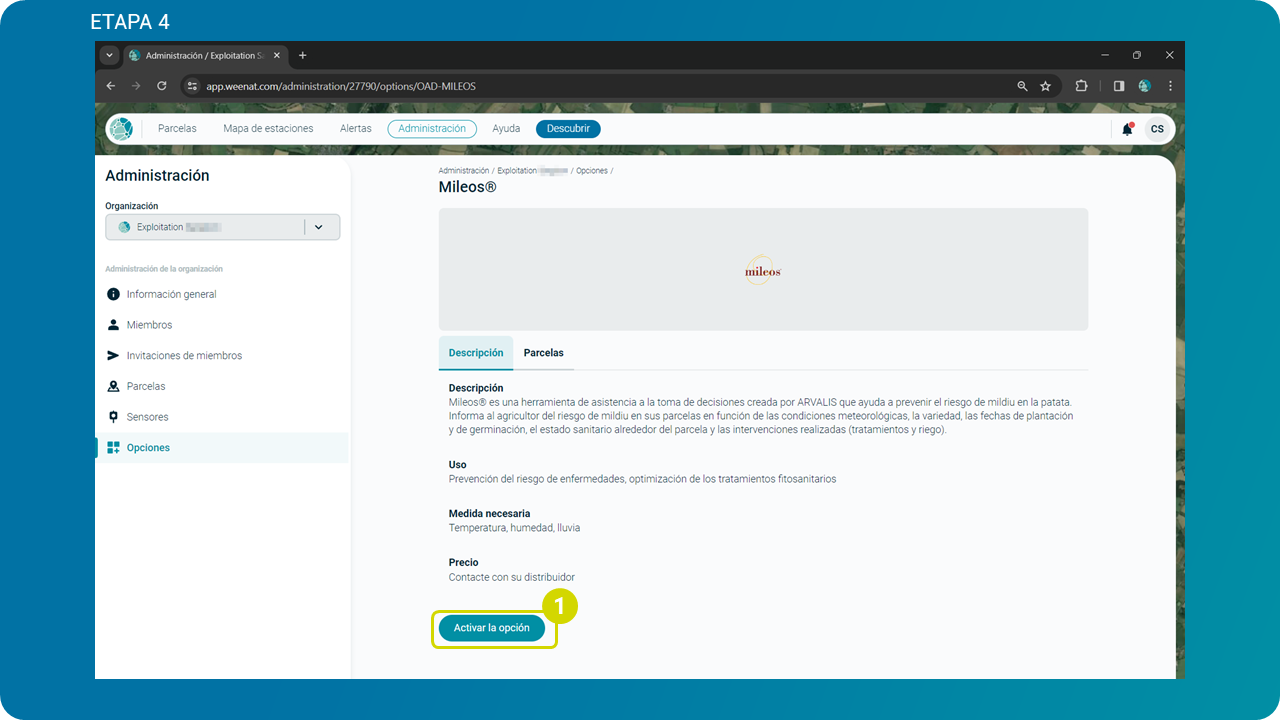The width and height of the screenshot is (1280, 720).
Task: Click 'Temperatura, humedad, lluvia' text
Action: (x=514, y=528)
